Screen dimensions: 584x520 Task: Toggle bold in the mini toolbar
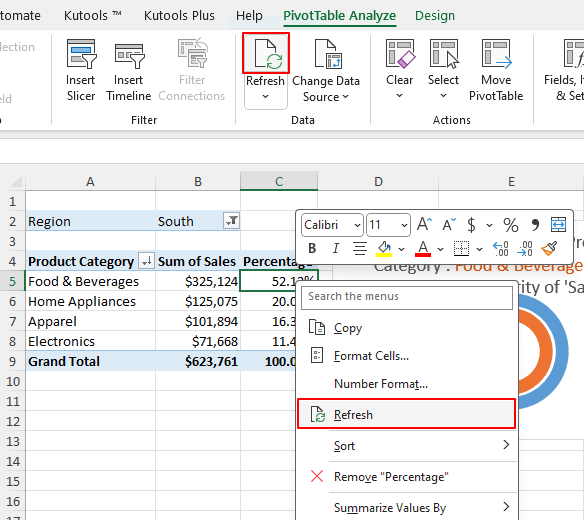click(312, 248)
